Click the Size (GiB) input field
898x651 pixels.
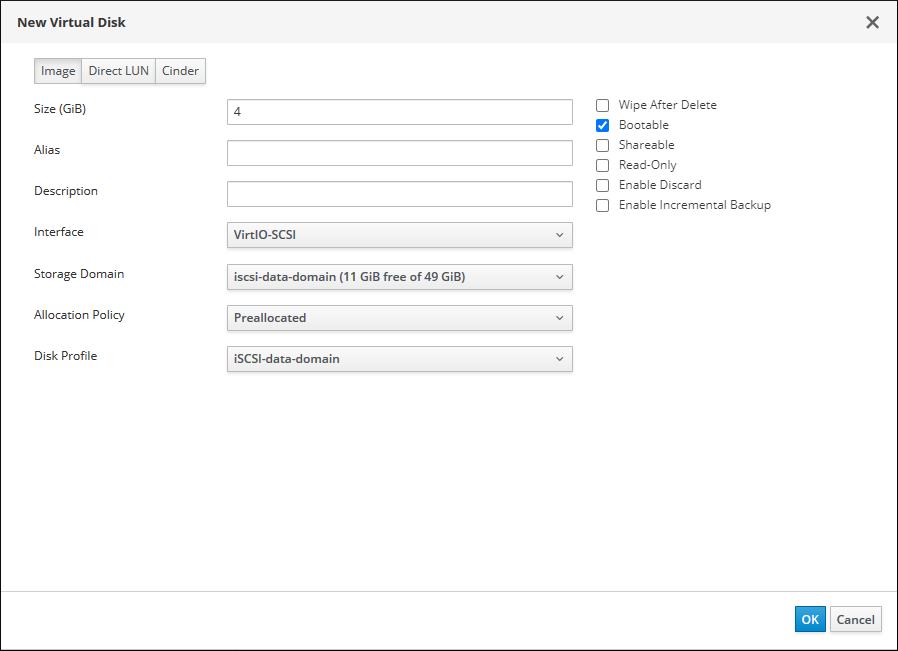(400, 112)
